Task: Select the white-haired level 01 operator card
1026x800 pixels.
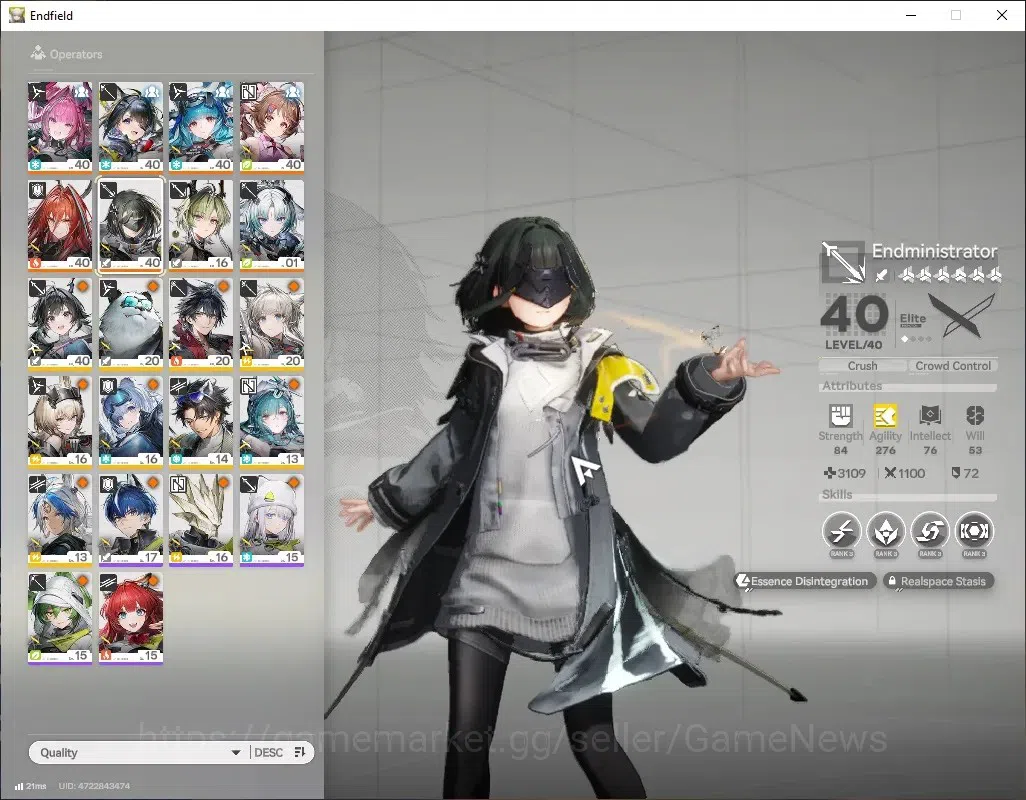Action: click(272, 225)
